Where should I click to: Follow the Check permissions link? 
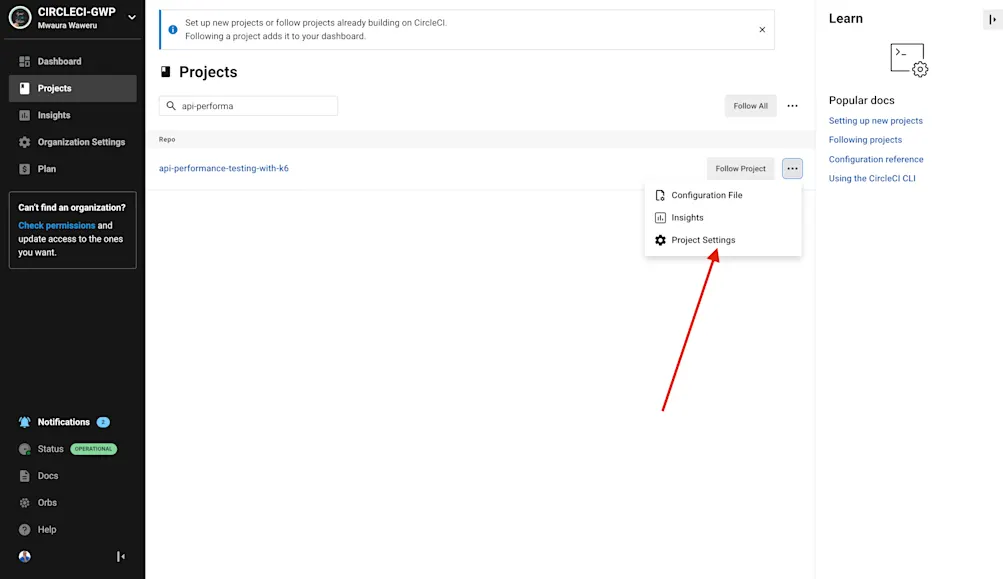(56, 225)
